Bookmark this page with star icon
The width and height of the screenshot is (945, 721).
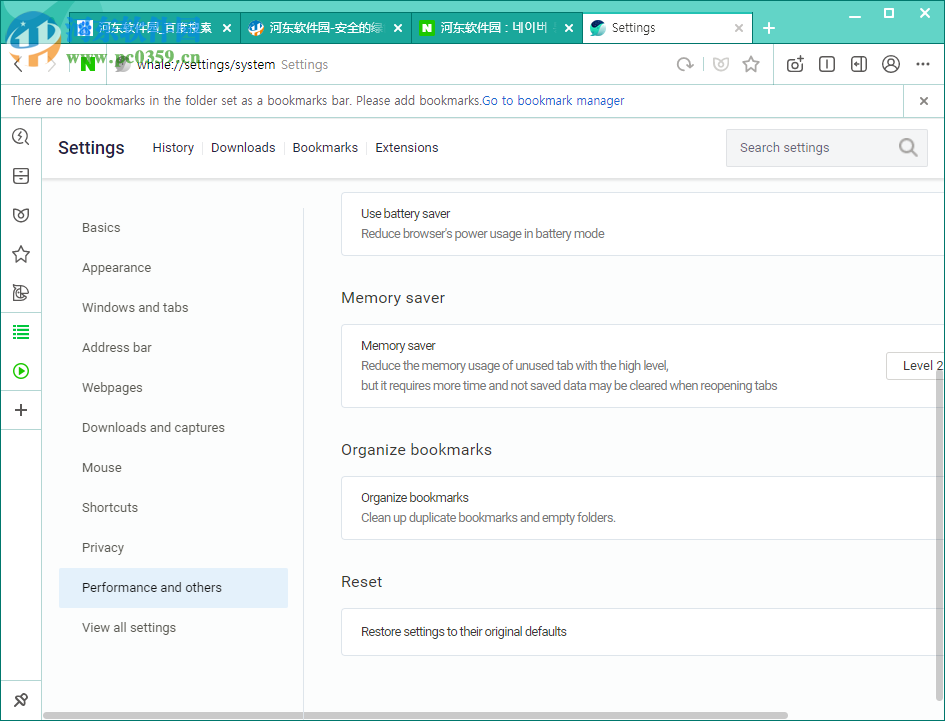coord(750,65)
